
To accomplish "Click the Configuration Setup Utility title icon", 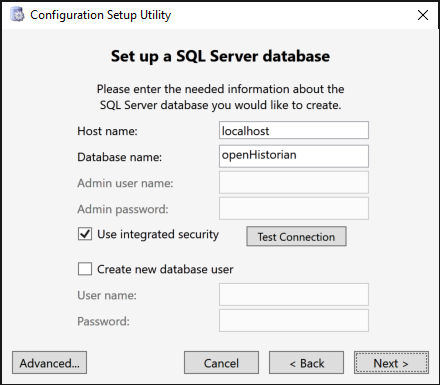I will click(17, 15).
